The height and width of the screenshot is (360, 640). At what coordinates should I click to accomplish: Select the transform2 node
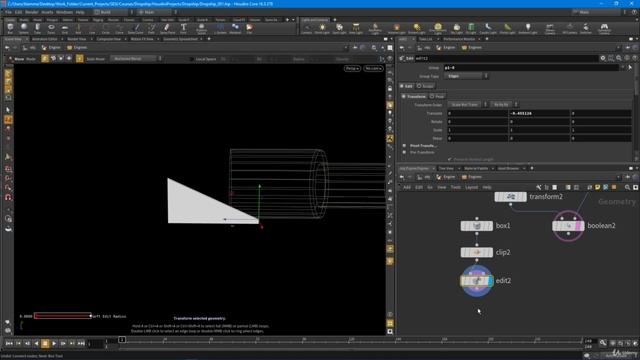(510, 197)
